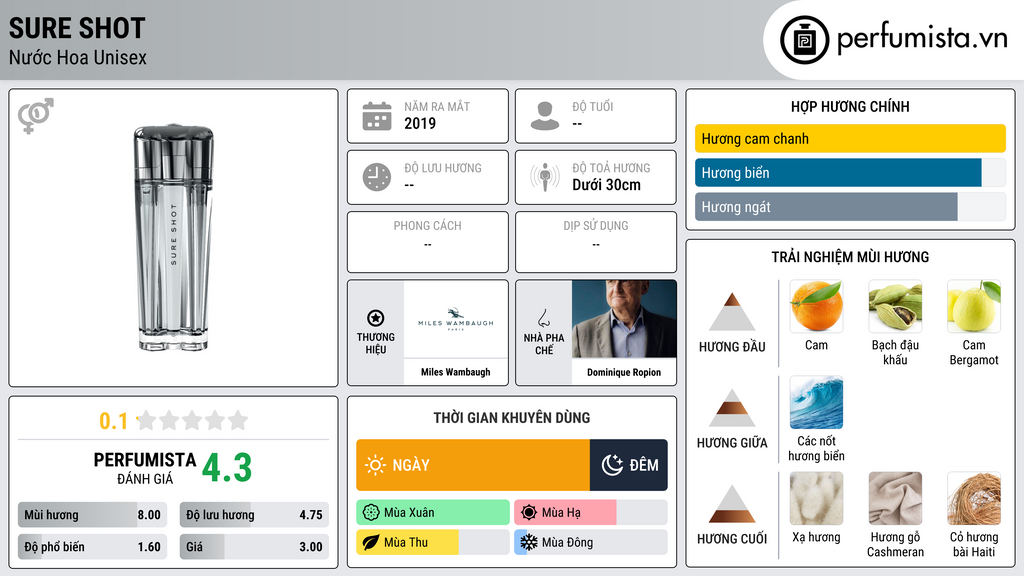Click the Sure Shot bottle image
Viewport: 1024px width, 576px height.
point(174,238)
